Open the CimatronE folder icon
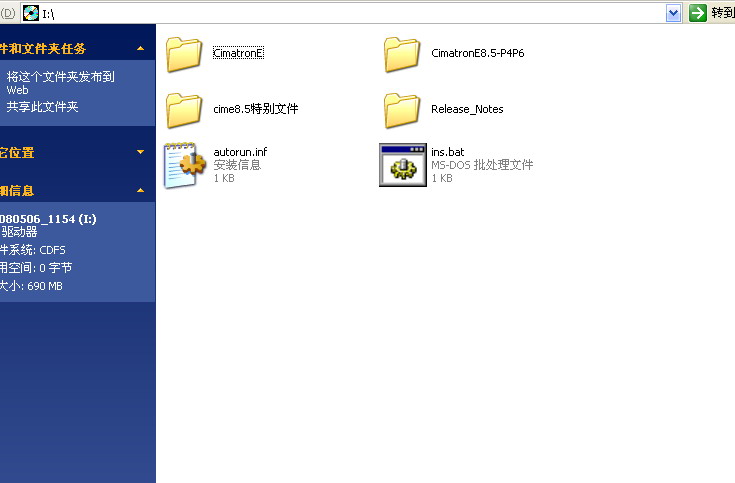Screen dimensions: 735x483 [184, 54]
